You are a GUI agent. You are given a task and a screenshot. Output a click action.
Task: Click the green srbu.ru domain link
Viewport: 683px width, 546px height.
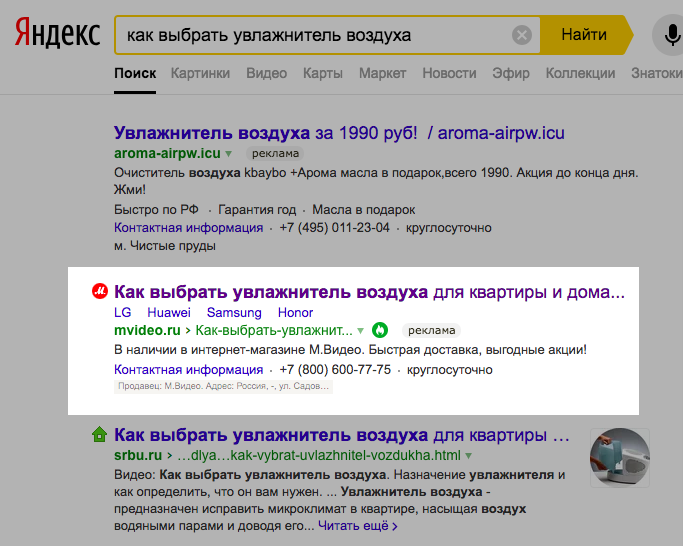(138, 455)
